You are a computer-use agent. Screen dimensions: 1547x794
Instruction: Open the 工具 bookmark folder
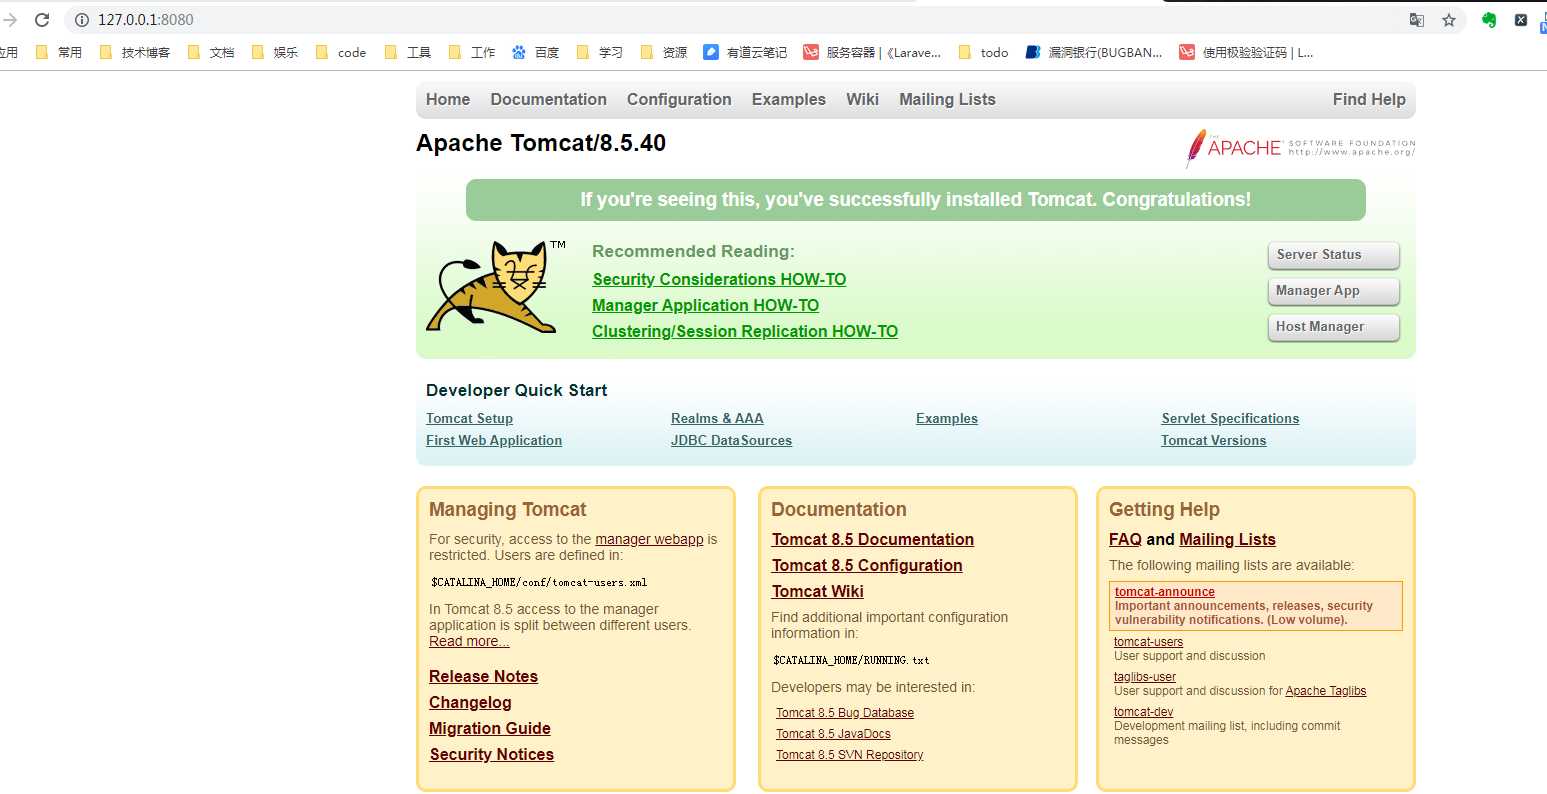[408, 52]
